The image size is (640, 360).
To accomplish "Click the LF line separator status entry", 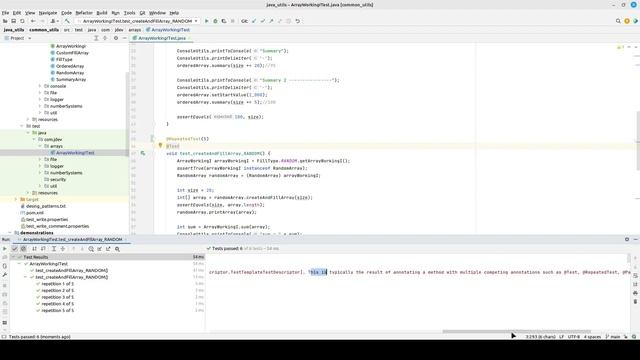I will [561, 337].
